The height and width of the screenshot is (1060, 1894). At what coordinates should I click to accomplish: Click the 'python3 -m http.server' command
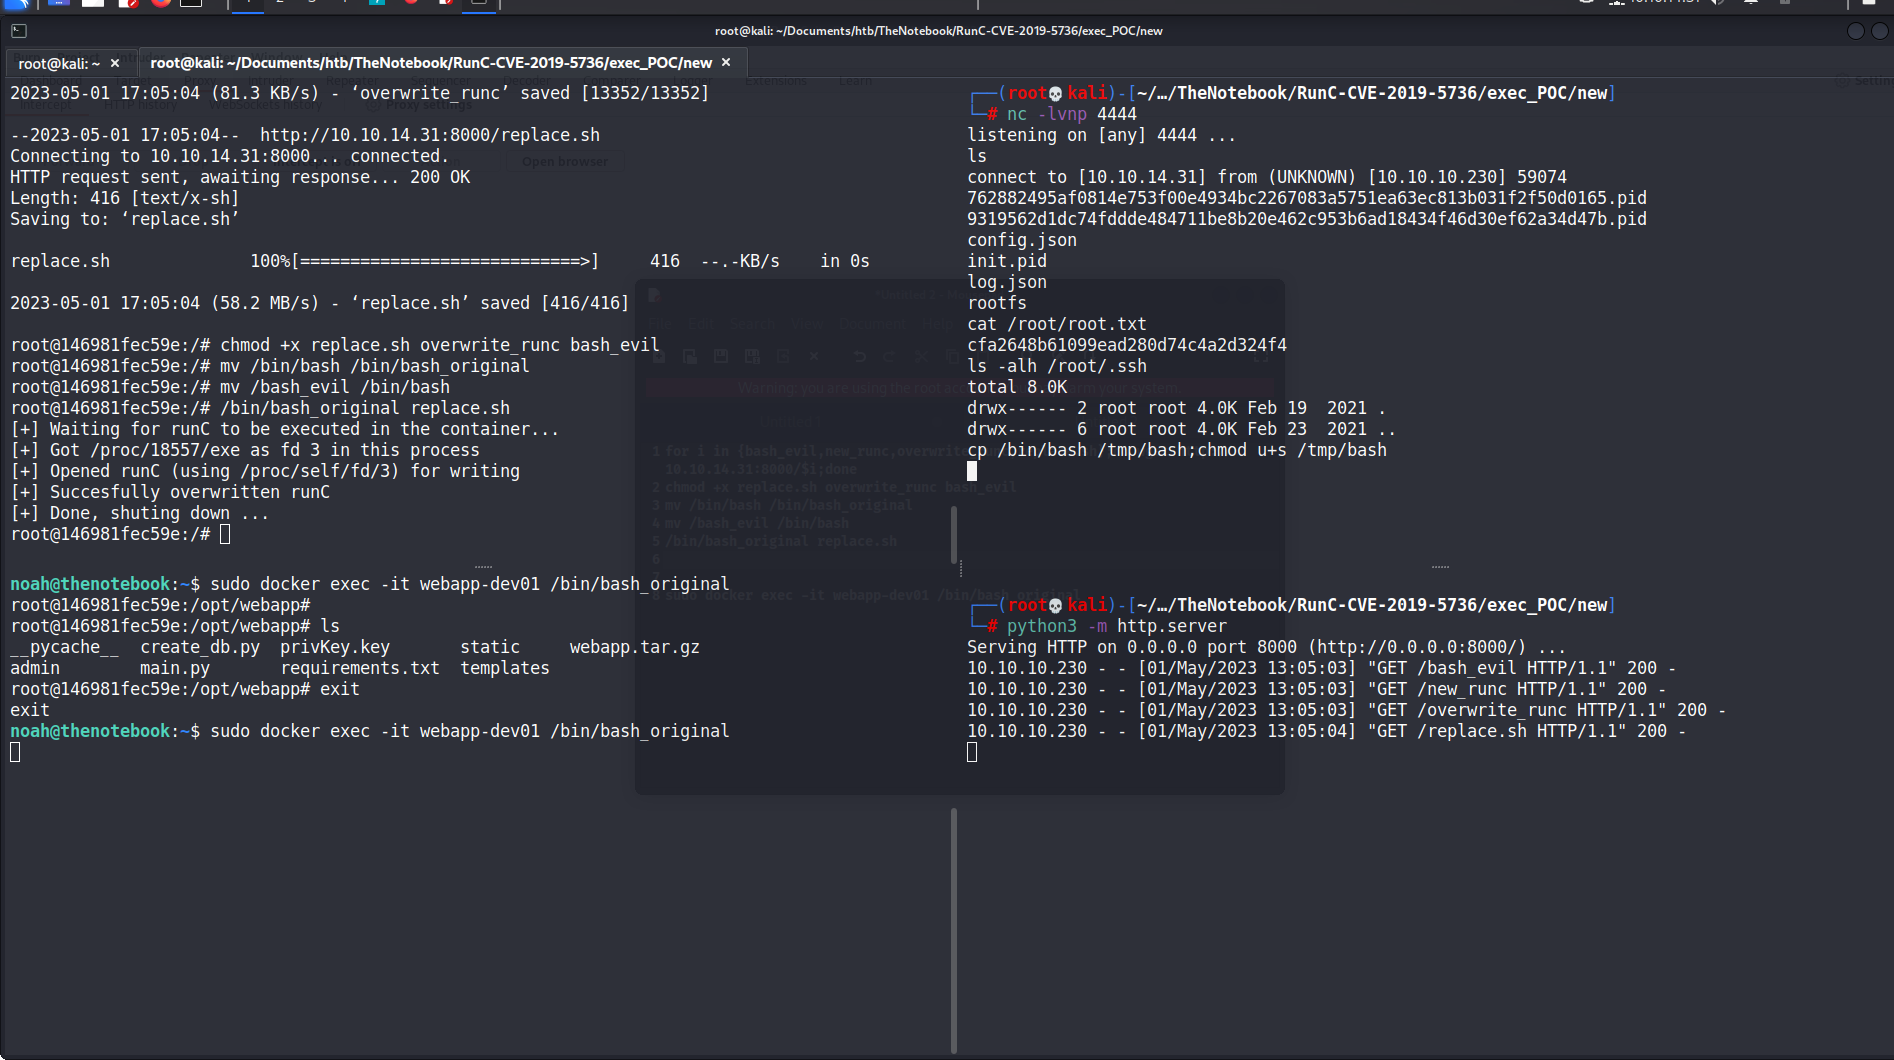pyautogui.click(x=1117, y=626)
